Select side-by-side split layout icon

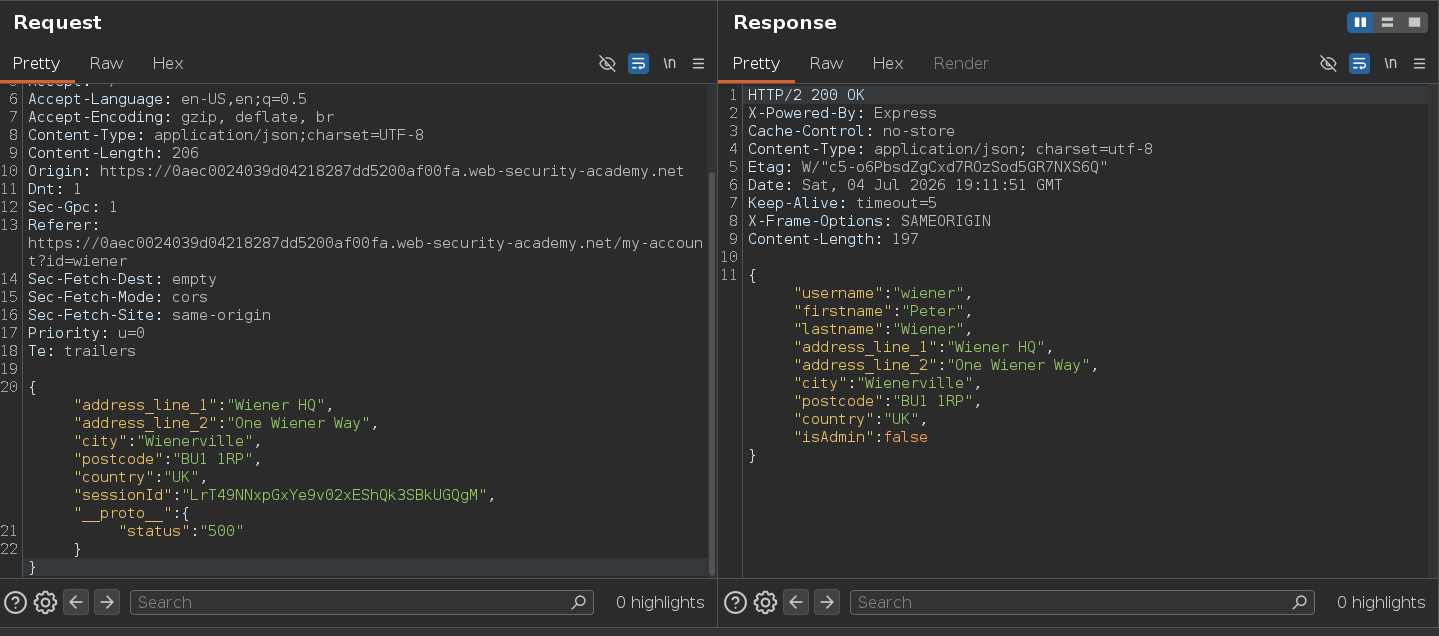[x=1360, y=22]
